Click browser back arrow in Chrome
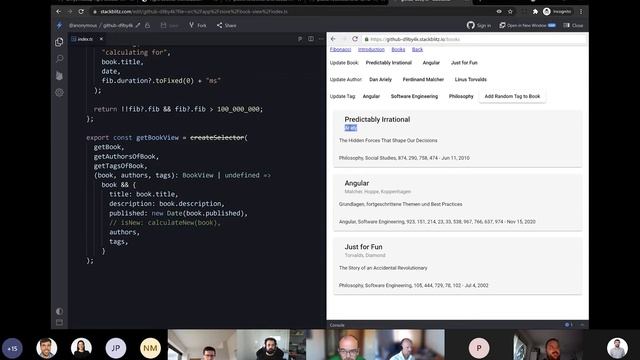The width and height of the screenshot is (640, 360). [59, 11]
